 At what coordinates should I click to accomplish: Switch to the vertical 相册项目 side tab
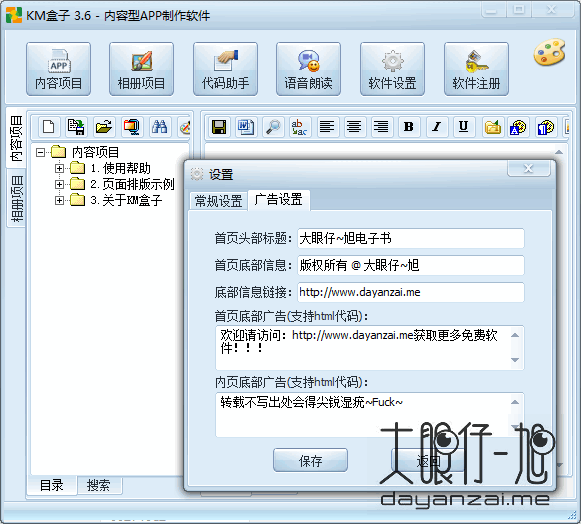pyautogui.click(x=16, y=198)
